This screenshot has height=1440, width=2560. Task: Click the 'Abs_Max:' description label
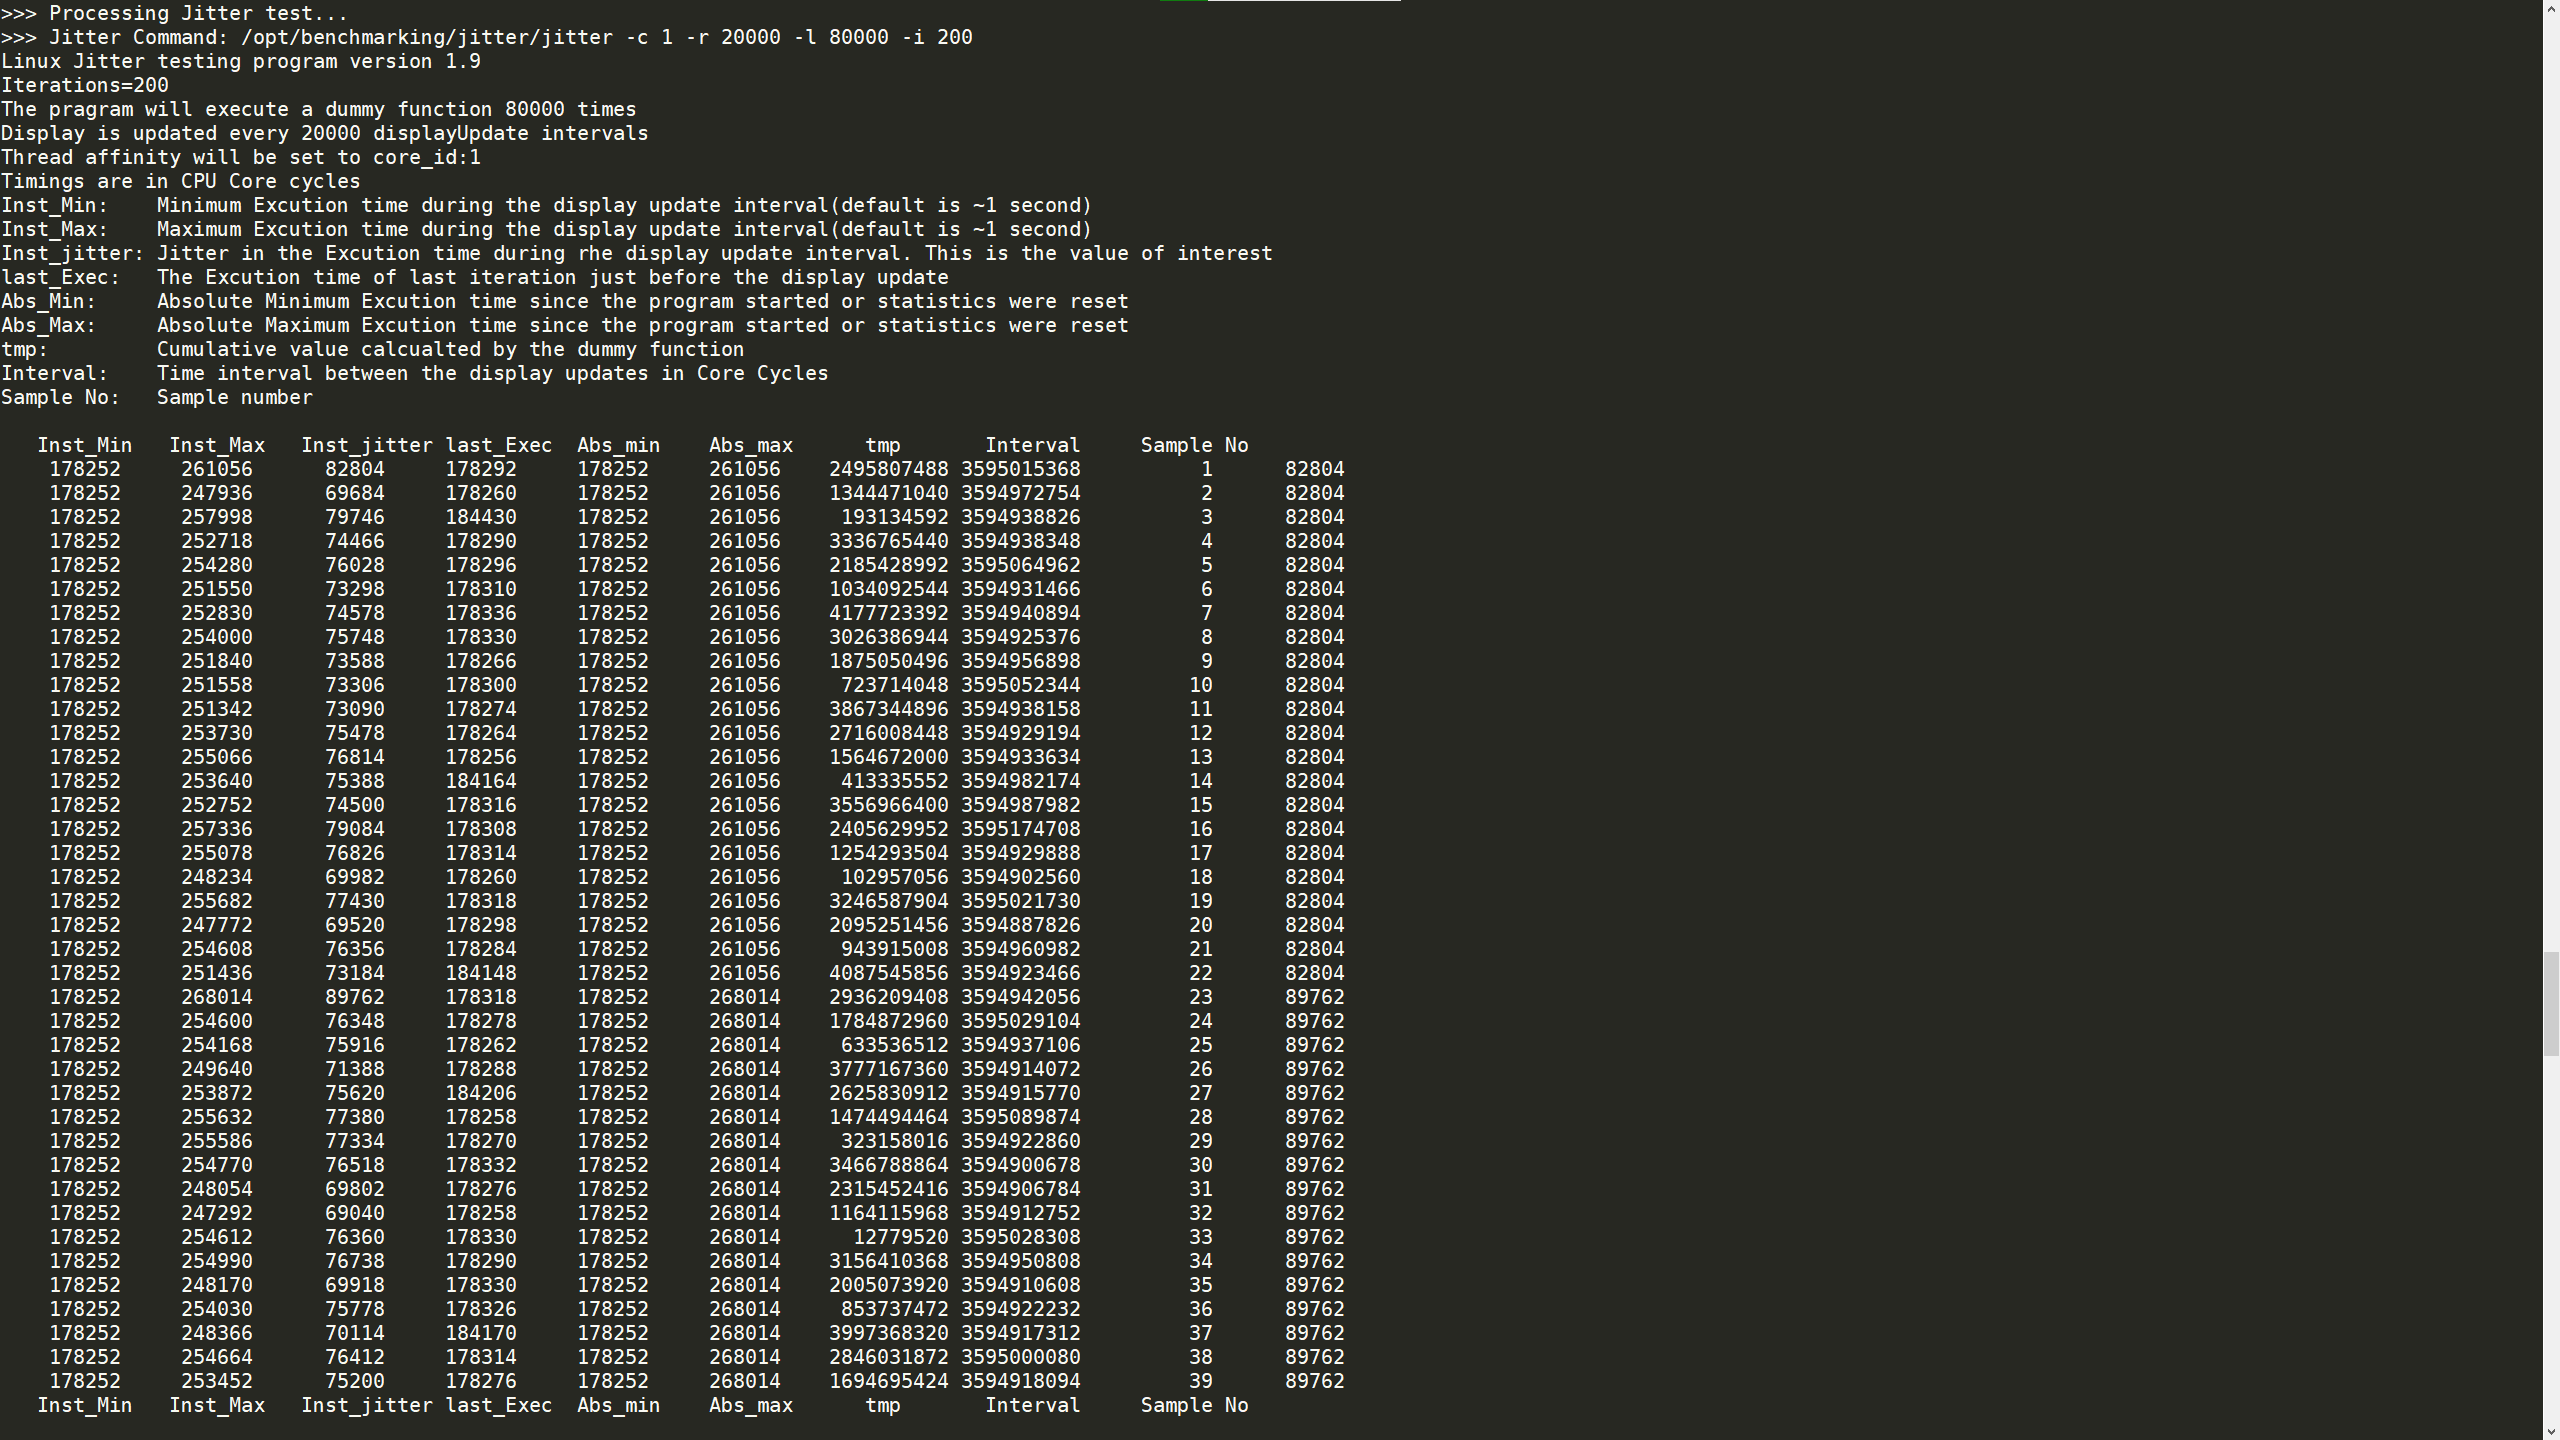[x=48, y=325]
